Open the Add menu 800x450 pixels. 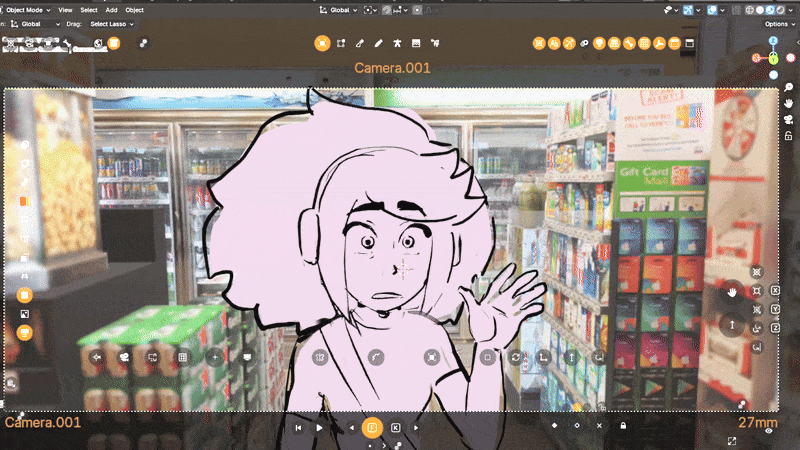111,10
